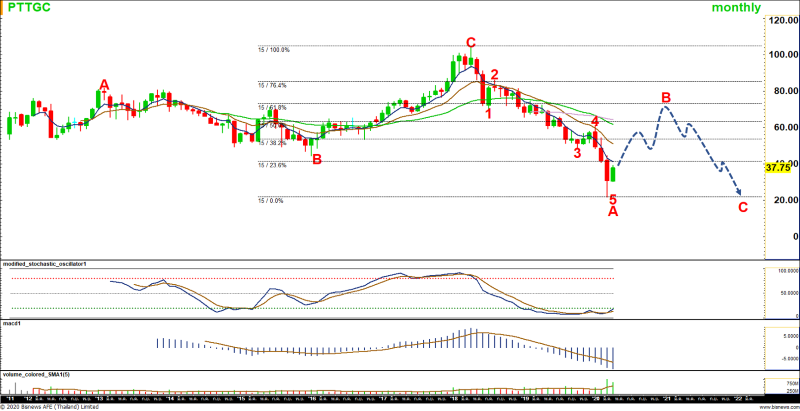Select the red wave 2 marker
Viewport: 800px width, 411px height.
494,76
